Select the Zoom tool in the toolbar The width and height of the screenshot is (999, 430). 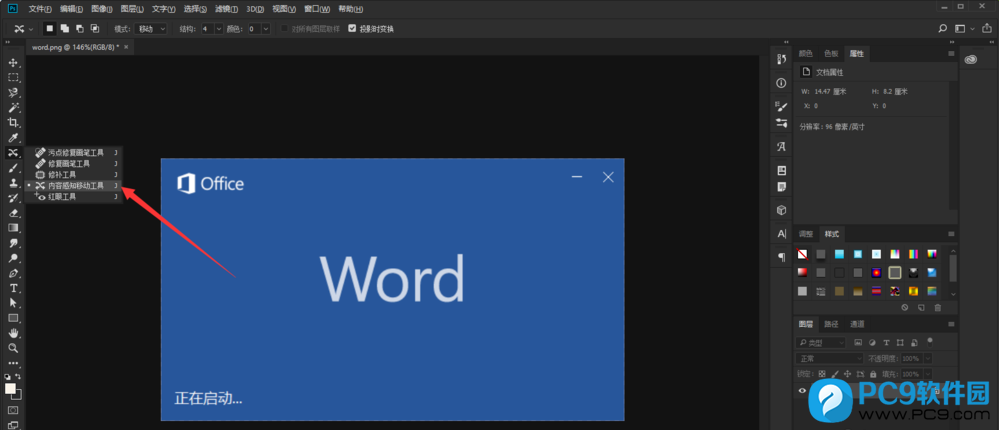tap(13, 348)
